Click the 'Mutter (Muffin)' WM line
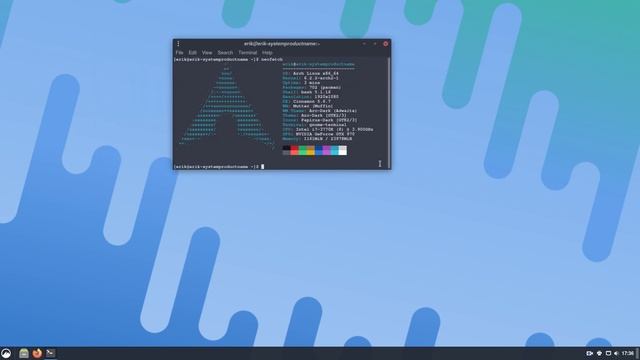Screen dimensions: 640x360 point(308,106)
